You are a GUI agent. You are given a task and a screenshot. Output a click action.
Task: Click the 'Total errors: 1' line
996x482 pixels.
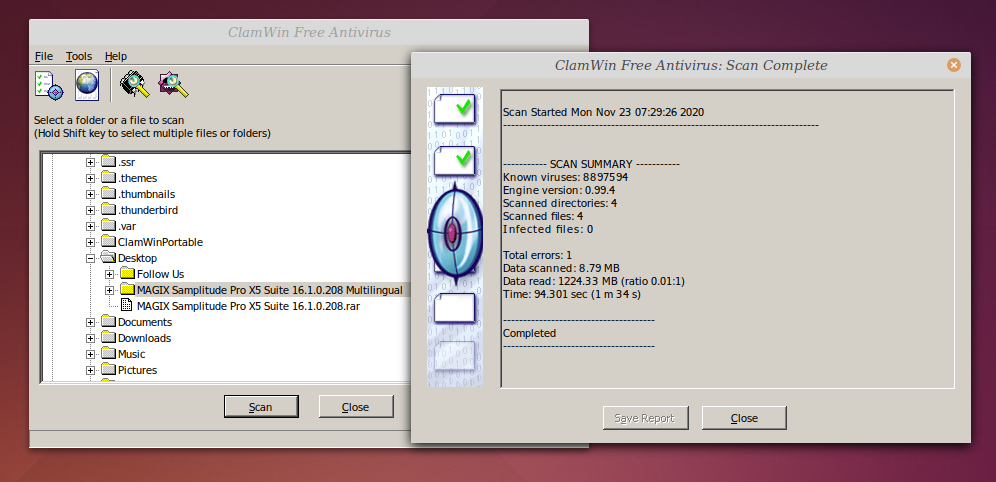coord(537,255)
